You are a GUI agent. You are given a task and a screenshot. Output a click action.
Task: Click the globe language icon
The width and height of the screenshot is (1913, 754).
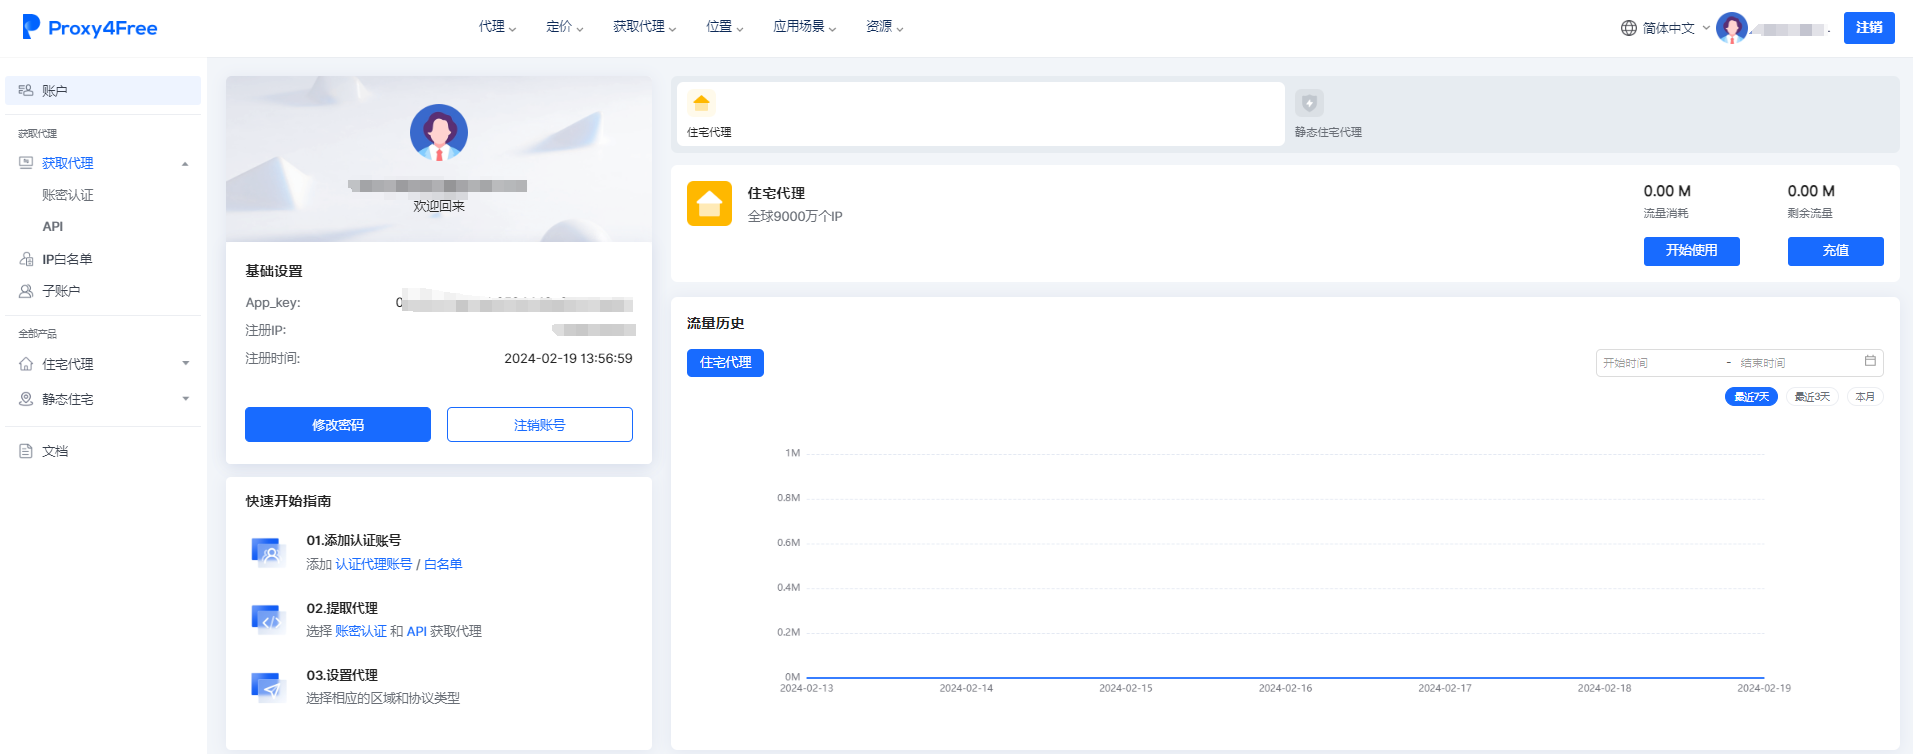tap(1629, 28)
